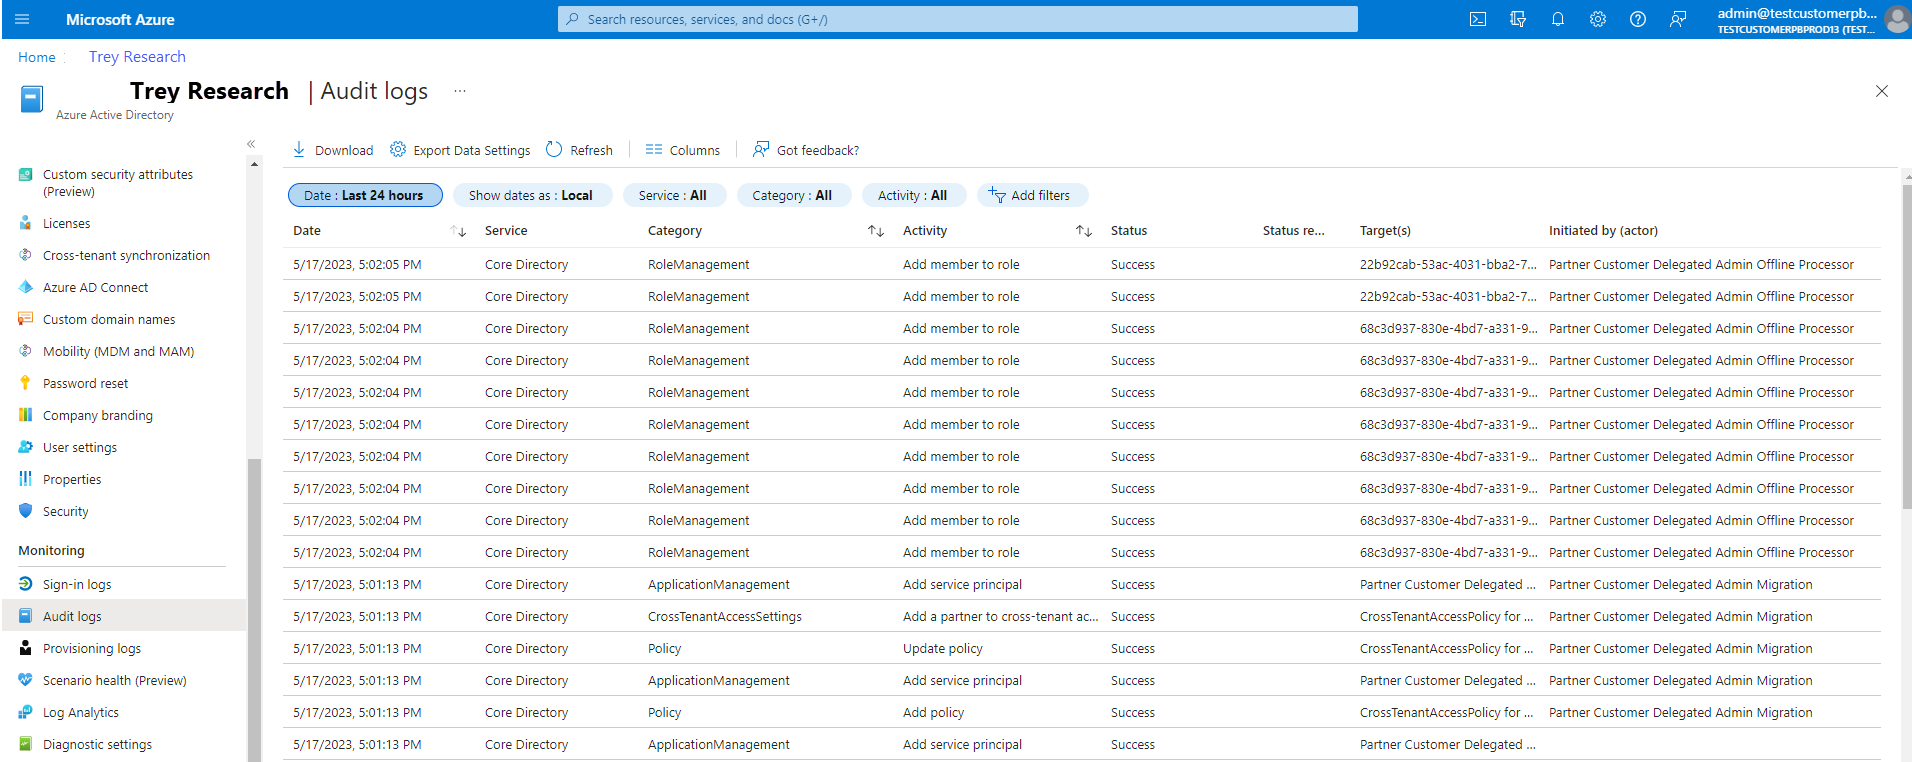Click the Provisioning logs icon
This screenshot has height=762, width=1912.
coord(26,648)
